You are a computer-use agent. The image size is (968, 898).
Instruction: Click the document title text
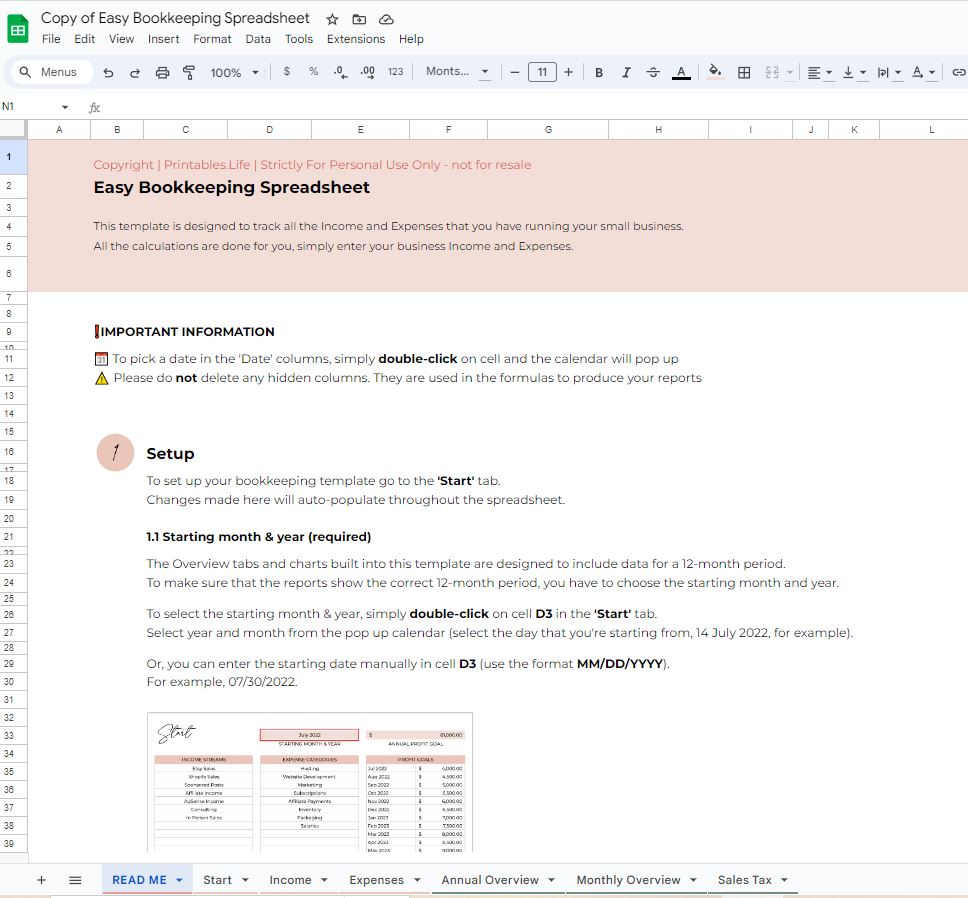175,19
